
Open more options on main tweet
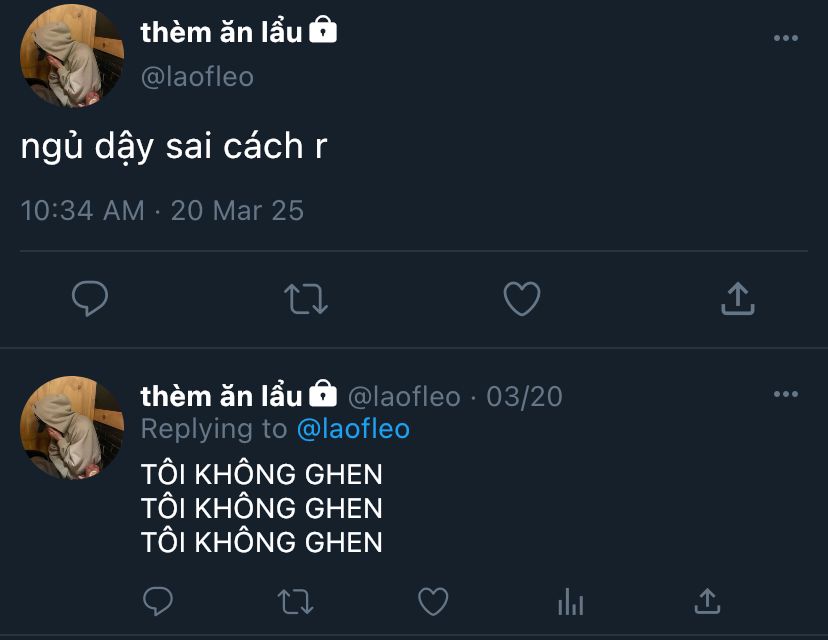point(786,38)
